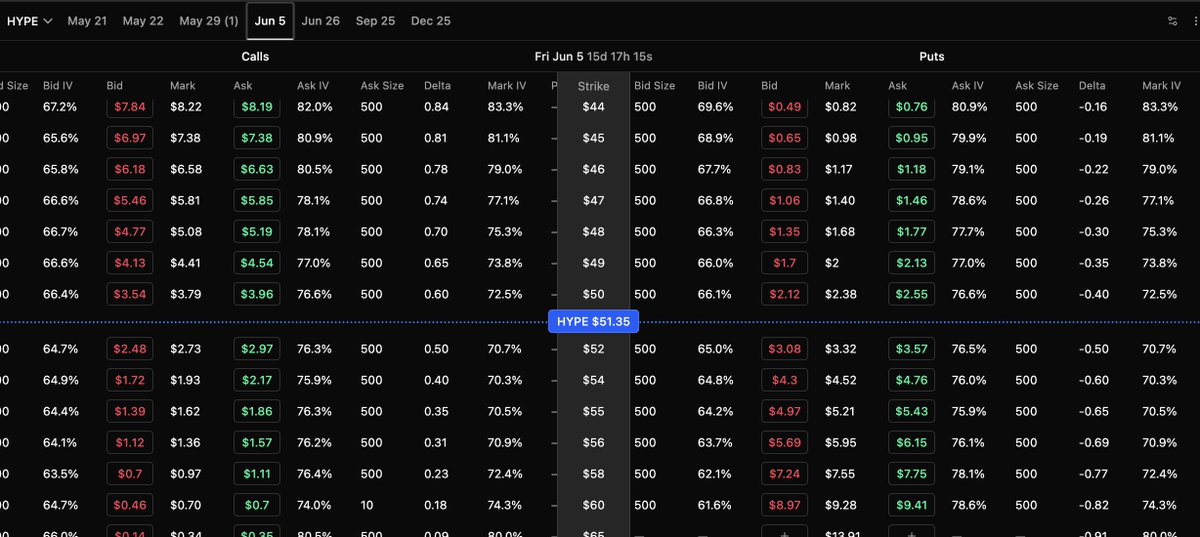The image size is (1200, 537).
Task: Click put bid $1.7 at strike $49
Action: (785, 263)
